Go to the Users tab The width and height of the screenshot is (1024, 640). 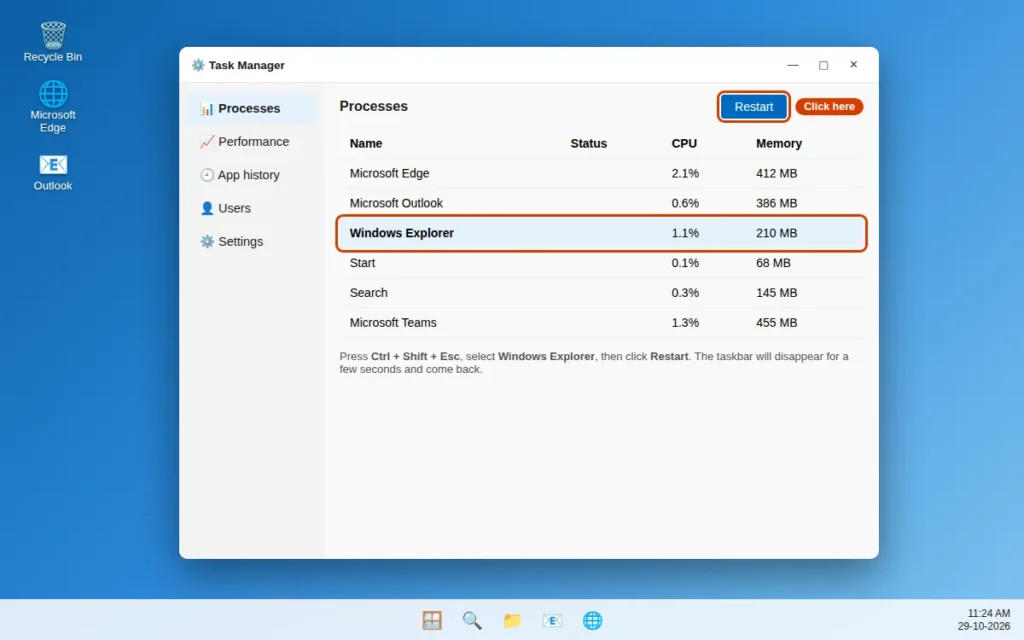point(253,208)
